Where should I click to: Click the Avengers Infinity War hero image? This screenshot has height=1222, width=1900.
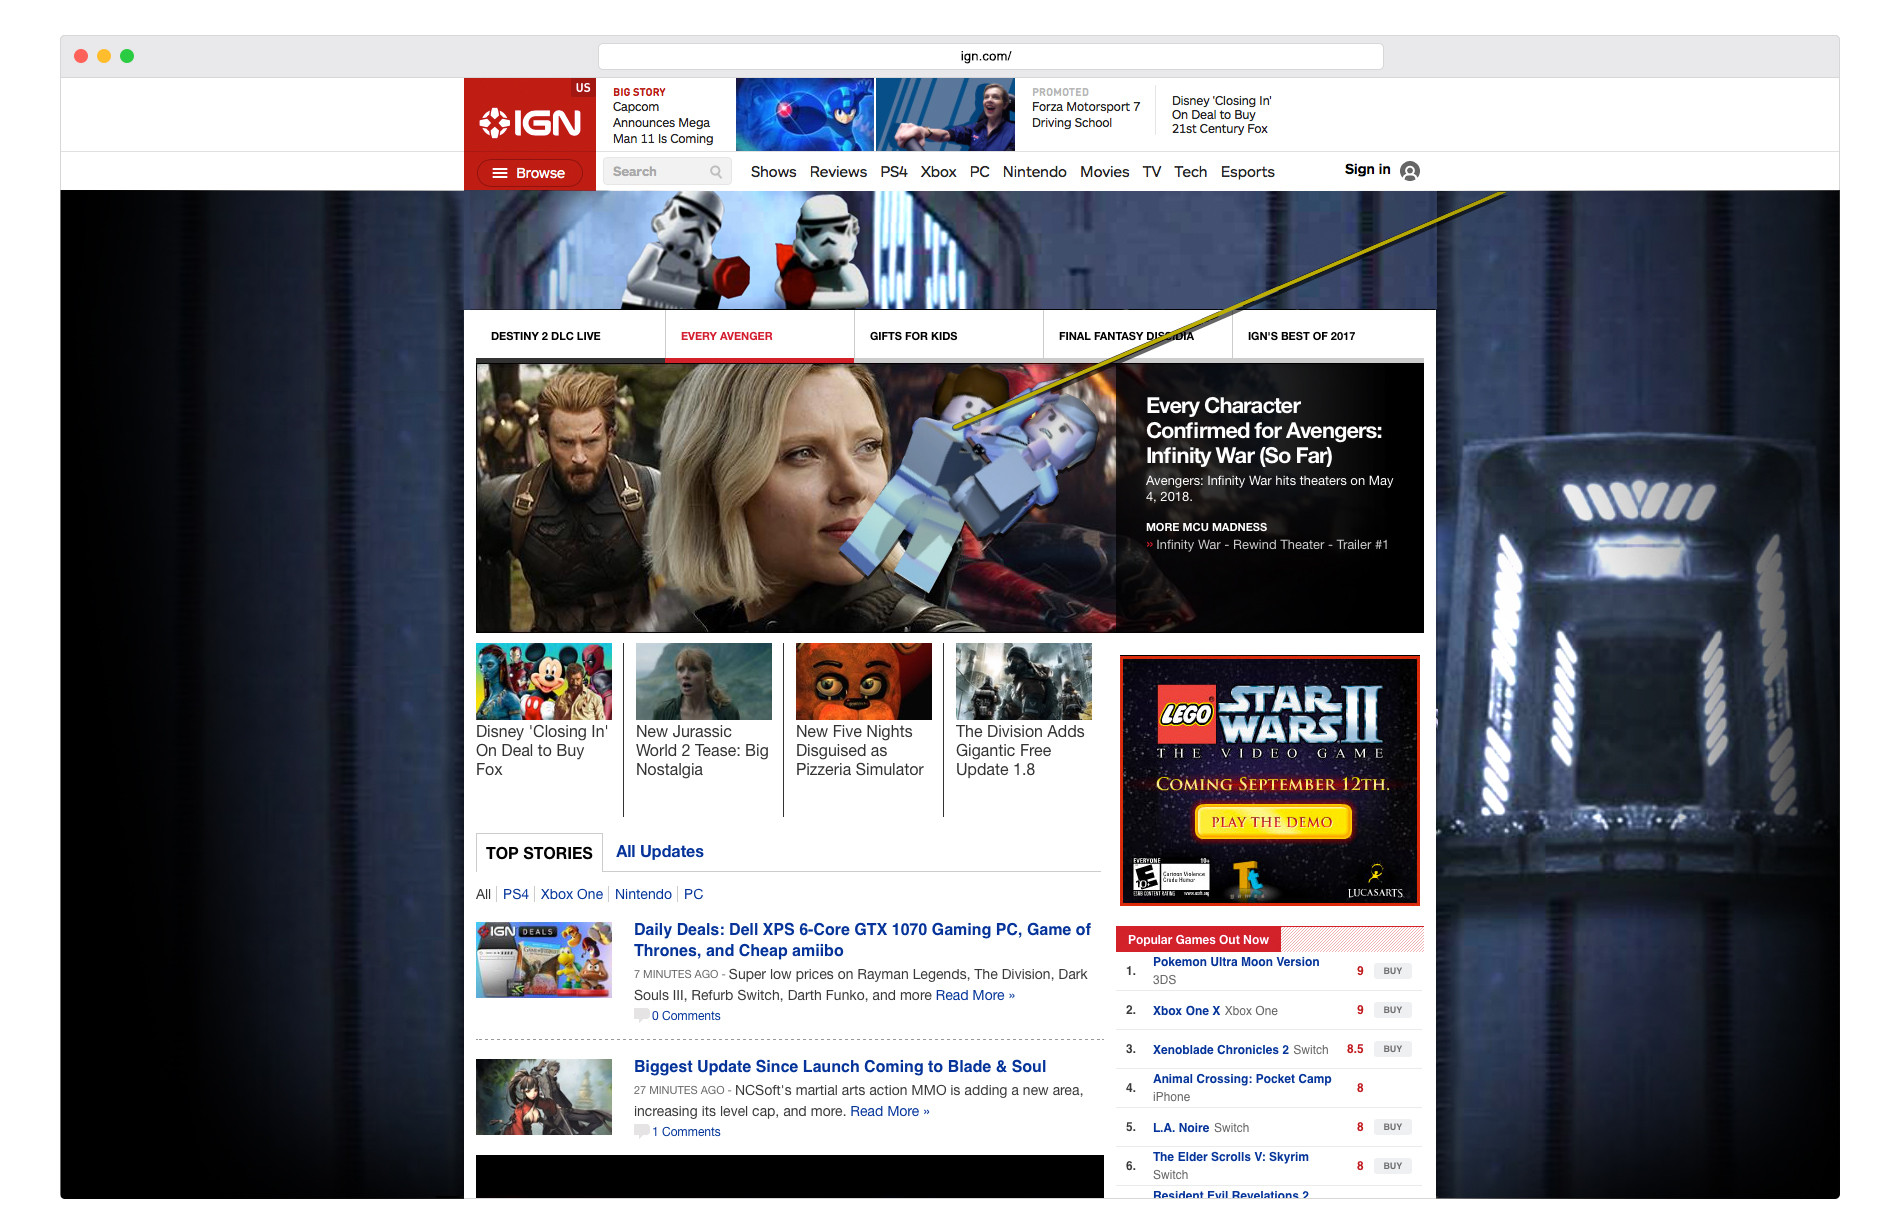click(x=796, y=498)
